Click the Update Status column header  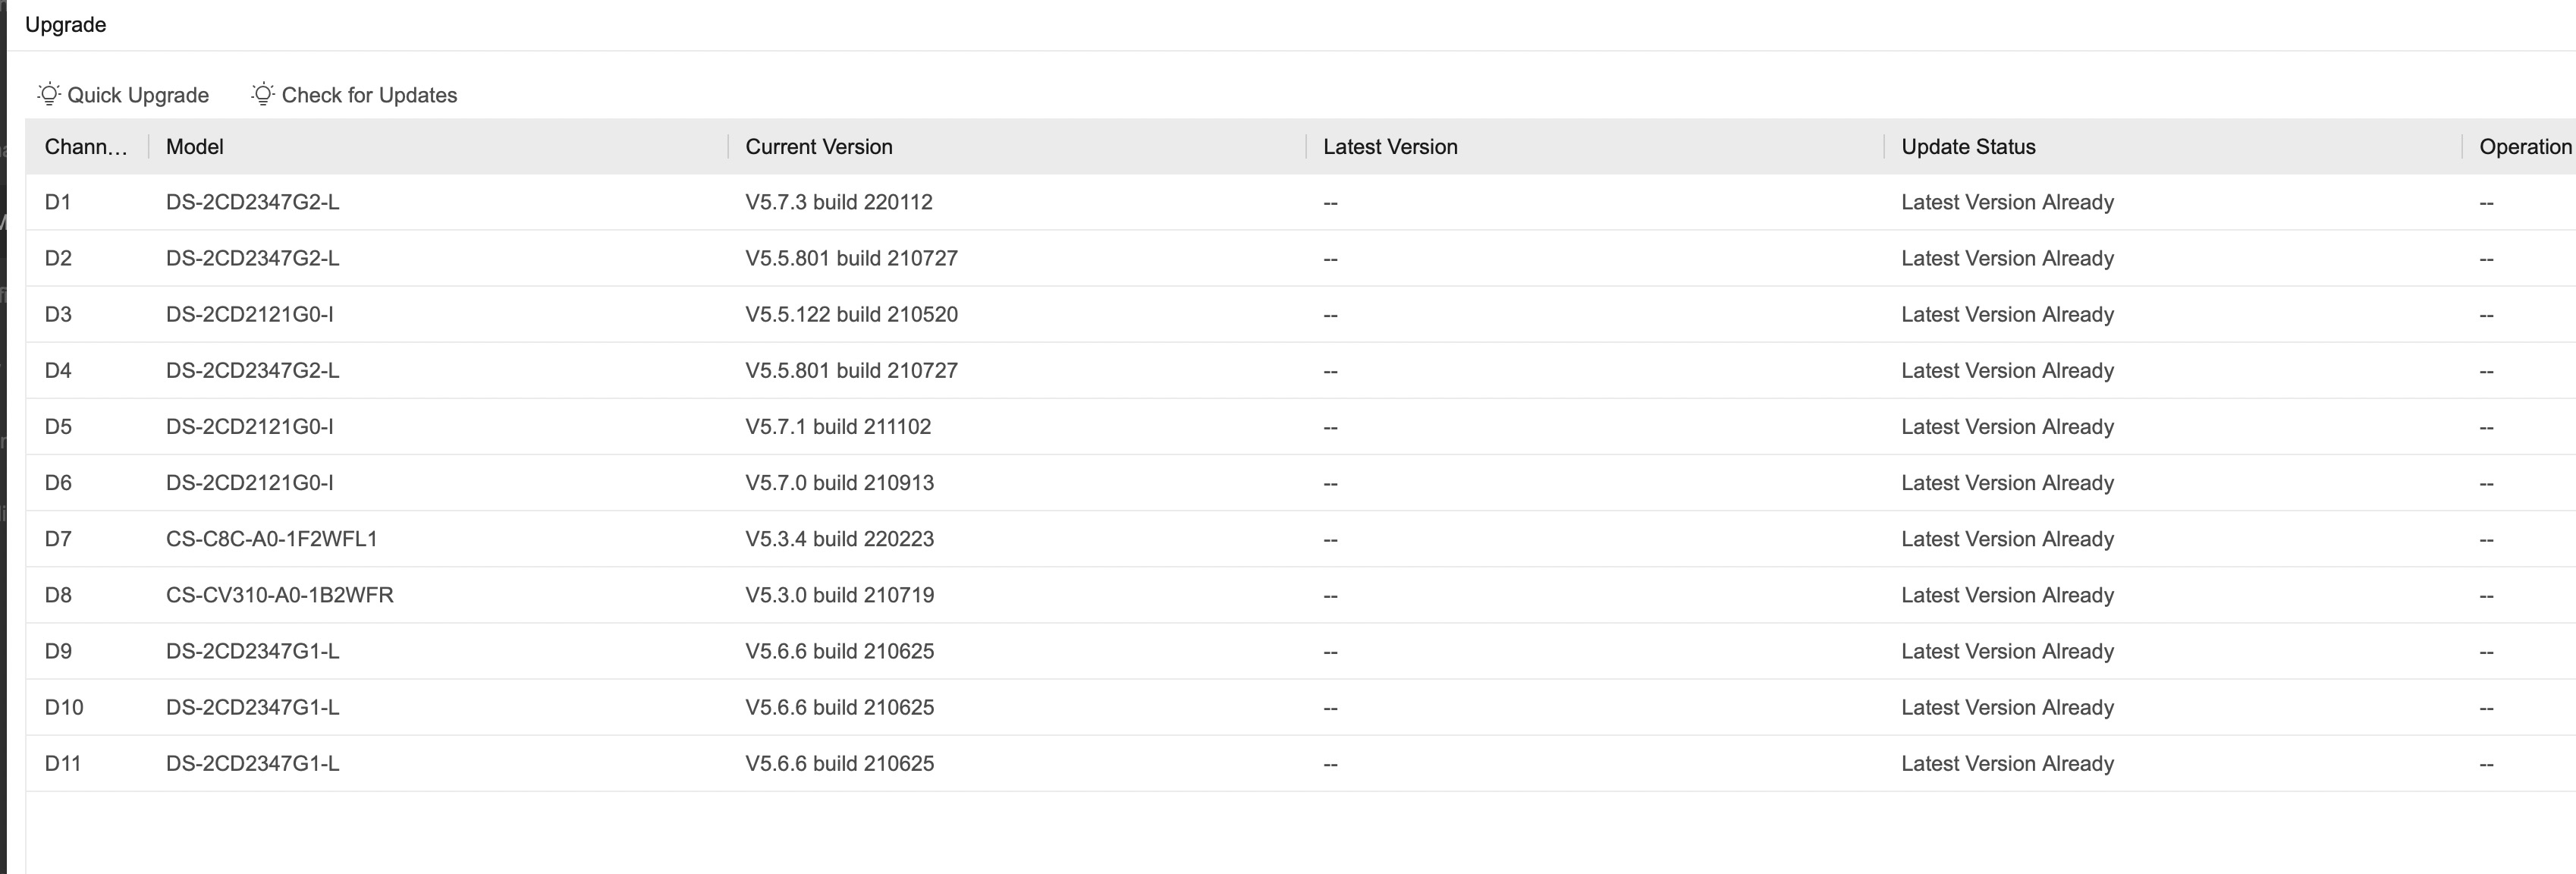1968,147
